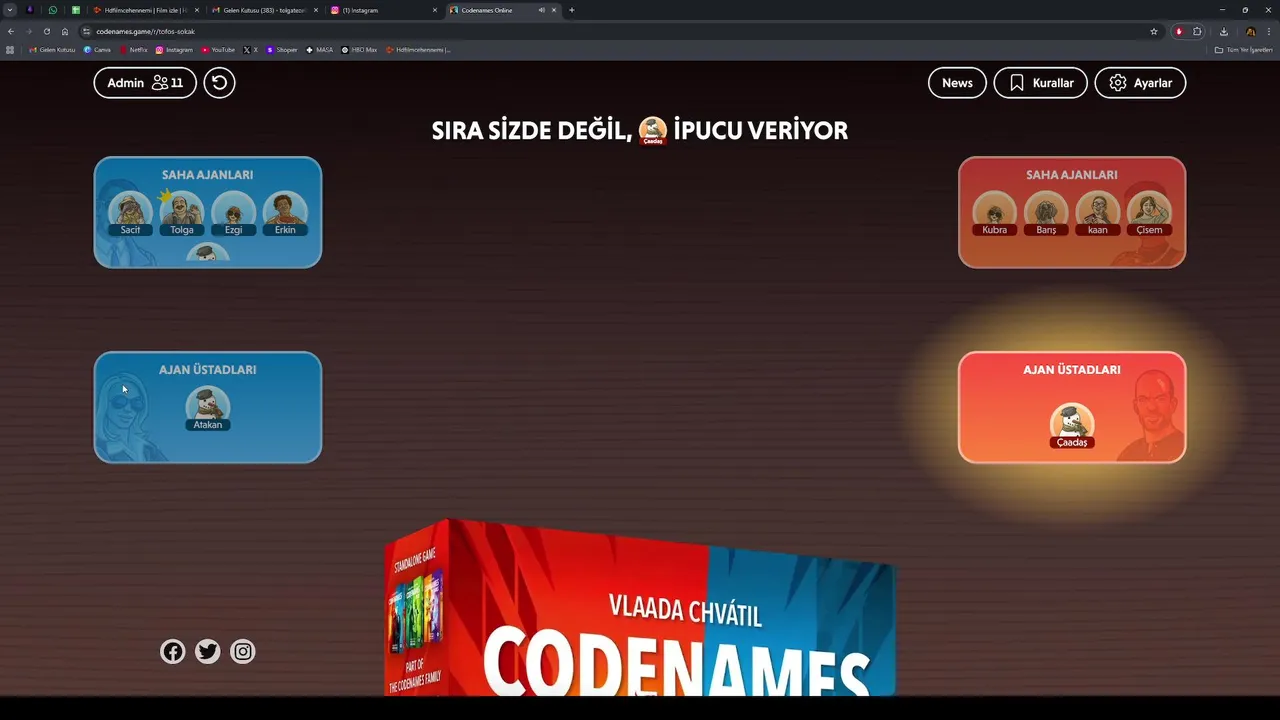The width and height of the screenshot is (1280, 720).
Task: Open the Chrome profile avatar
Action: pos(1250,31)
